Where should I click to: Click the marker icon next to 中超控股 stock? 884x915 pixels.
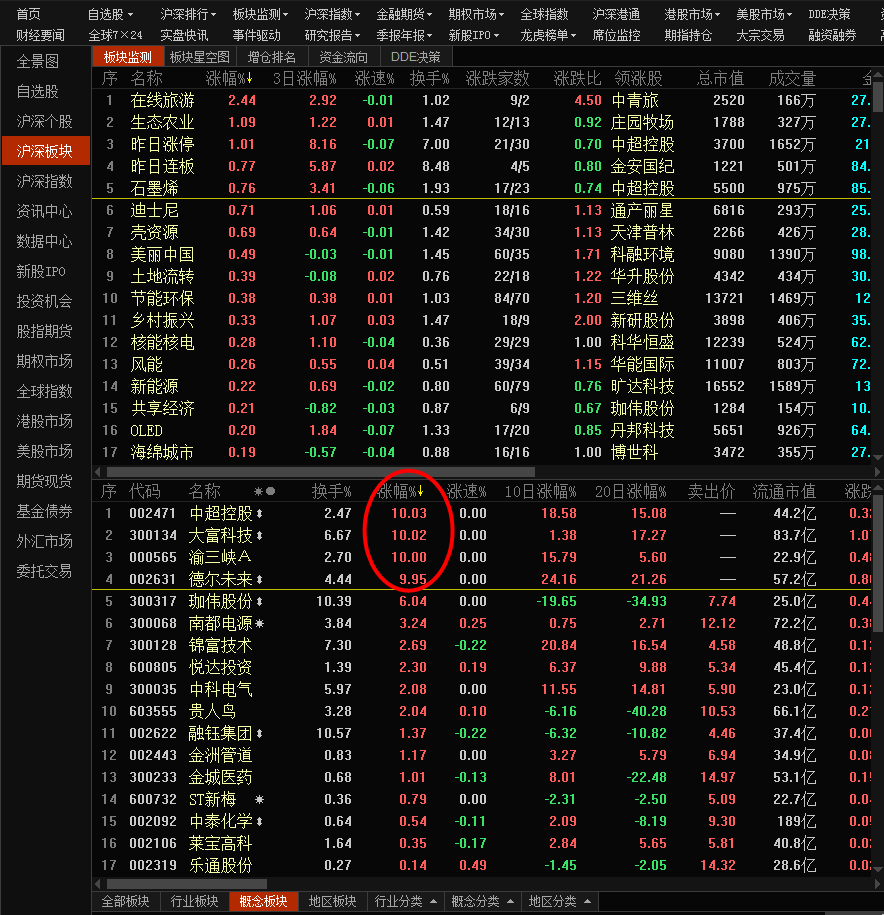click(x=259, y=514)
